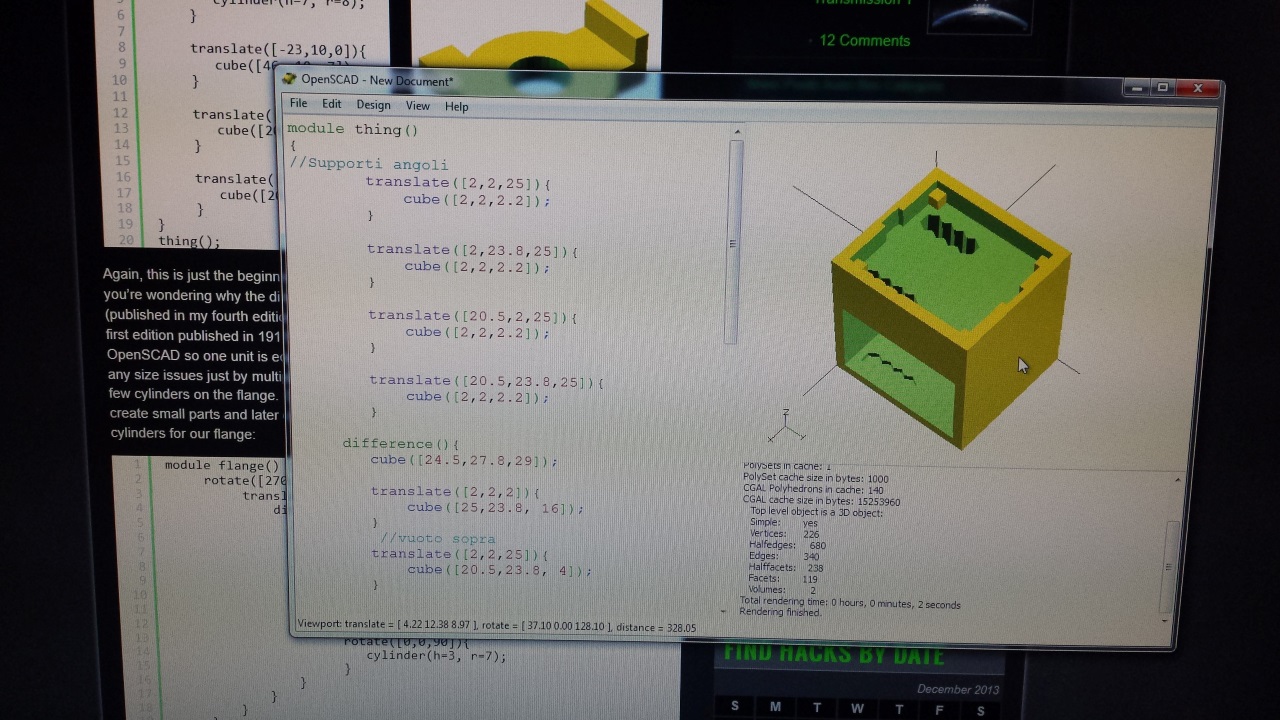Click the 'translate([20.5,23.8,25]){' line
The height and width of the screenshot is (720, 1280).
click(x=486, y=381)
